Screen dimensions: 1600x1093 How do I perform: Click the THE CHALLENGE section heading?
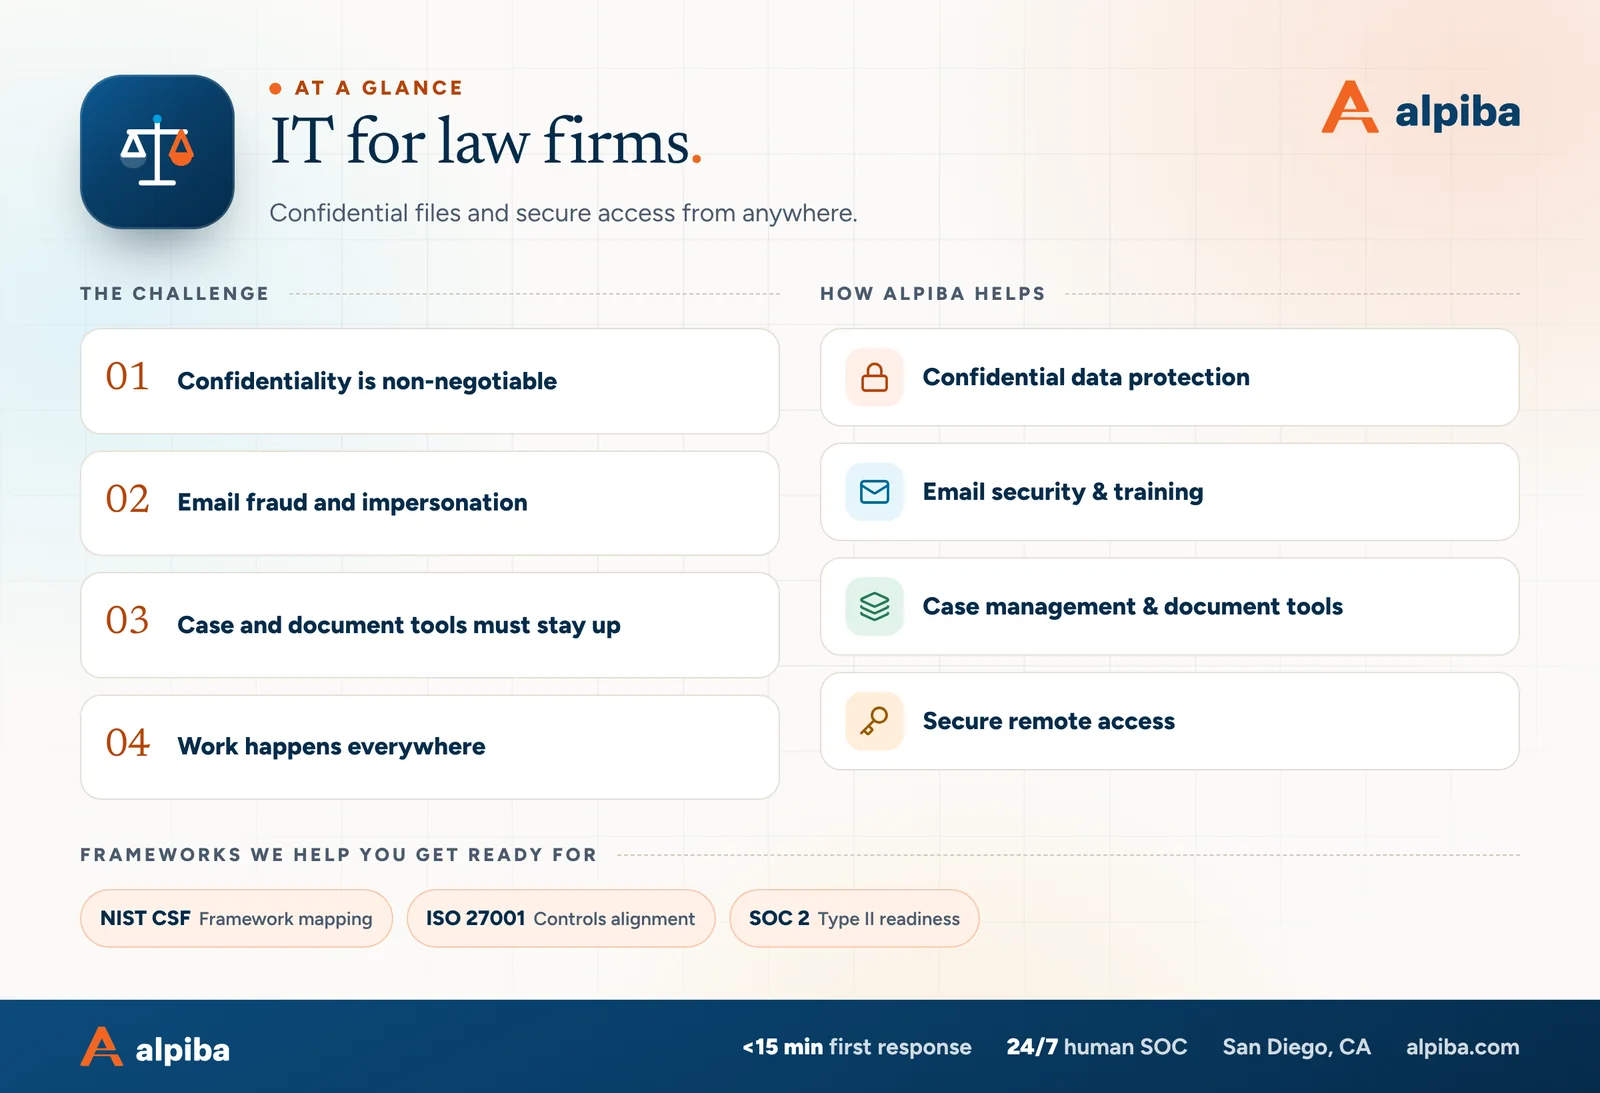tap(175, 294)
